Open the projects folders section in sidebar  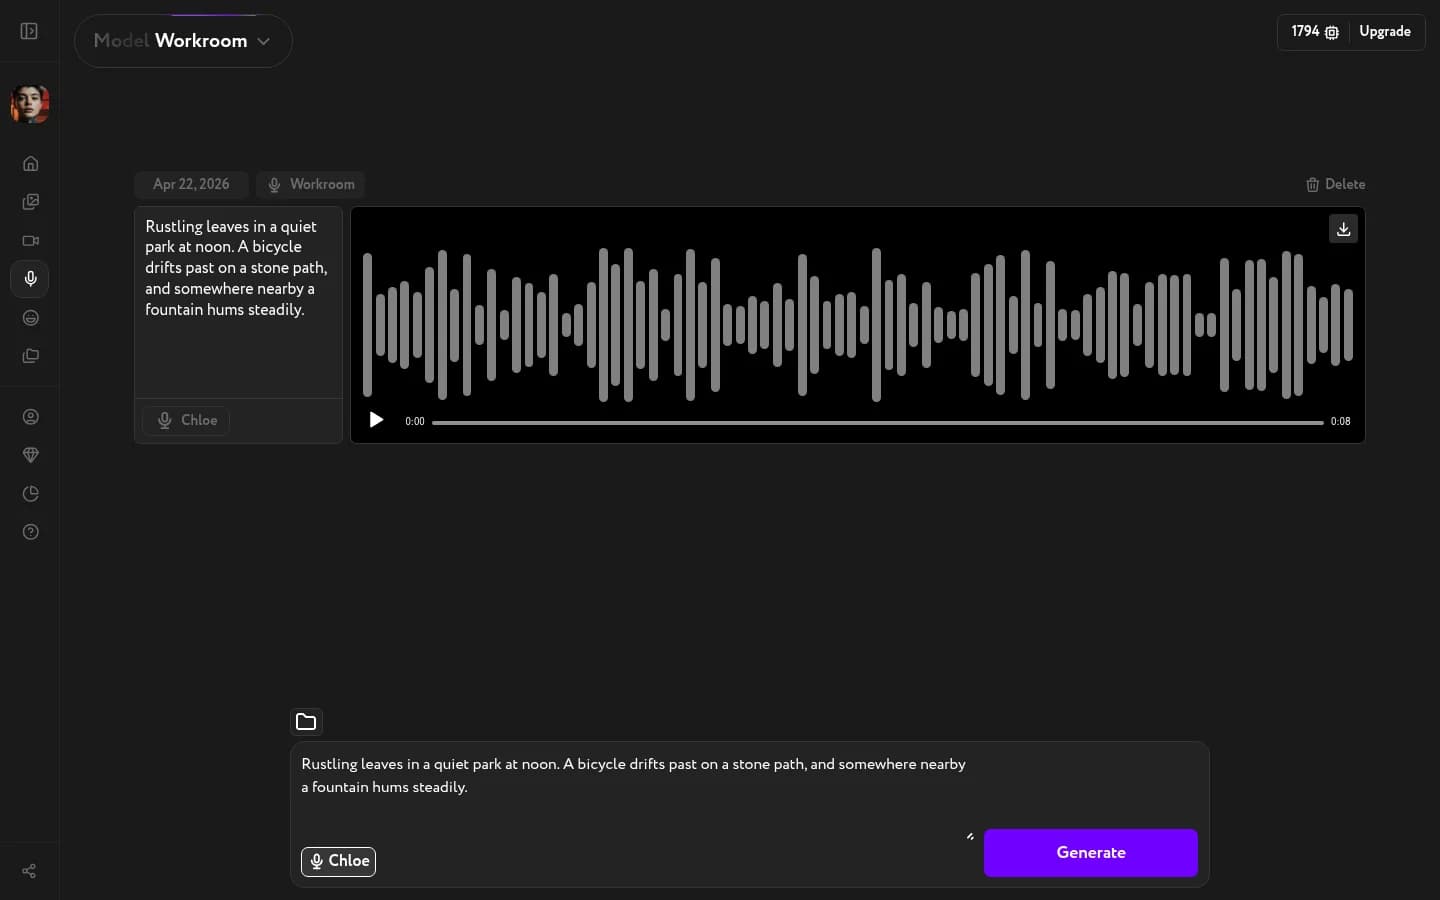30,357
